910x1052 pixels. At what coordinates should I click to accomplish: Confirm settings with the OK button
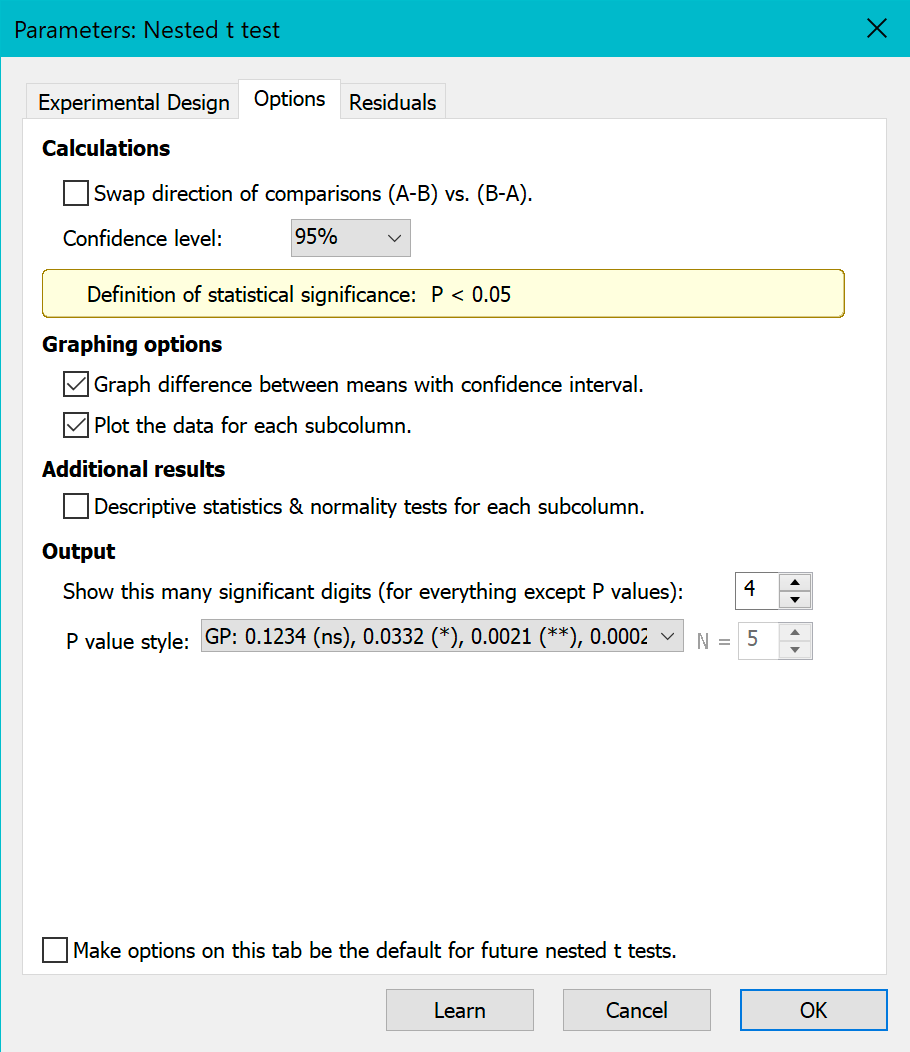click(x=813, y=1010)
